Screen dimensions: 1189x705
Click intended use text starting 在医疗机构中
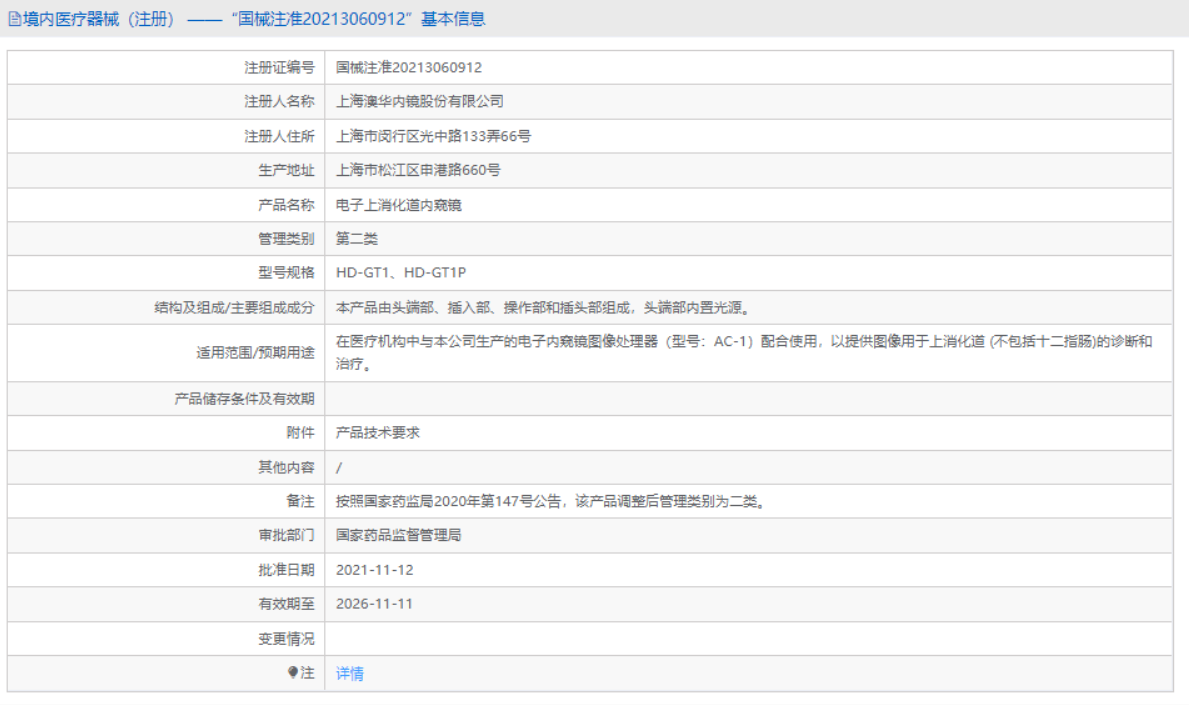[x=744, y=352]
